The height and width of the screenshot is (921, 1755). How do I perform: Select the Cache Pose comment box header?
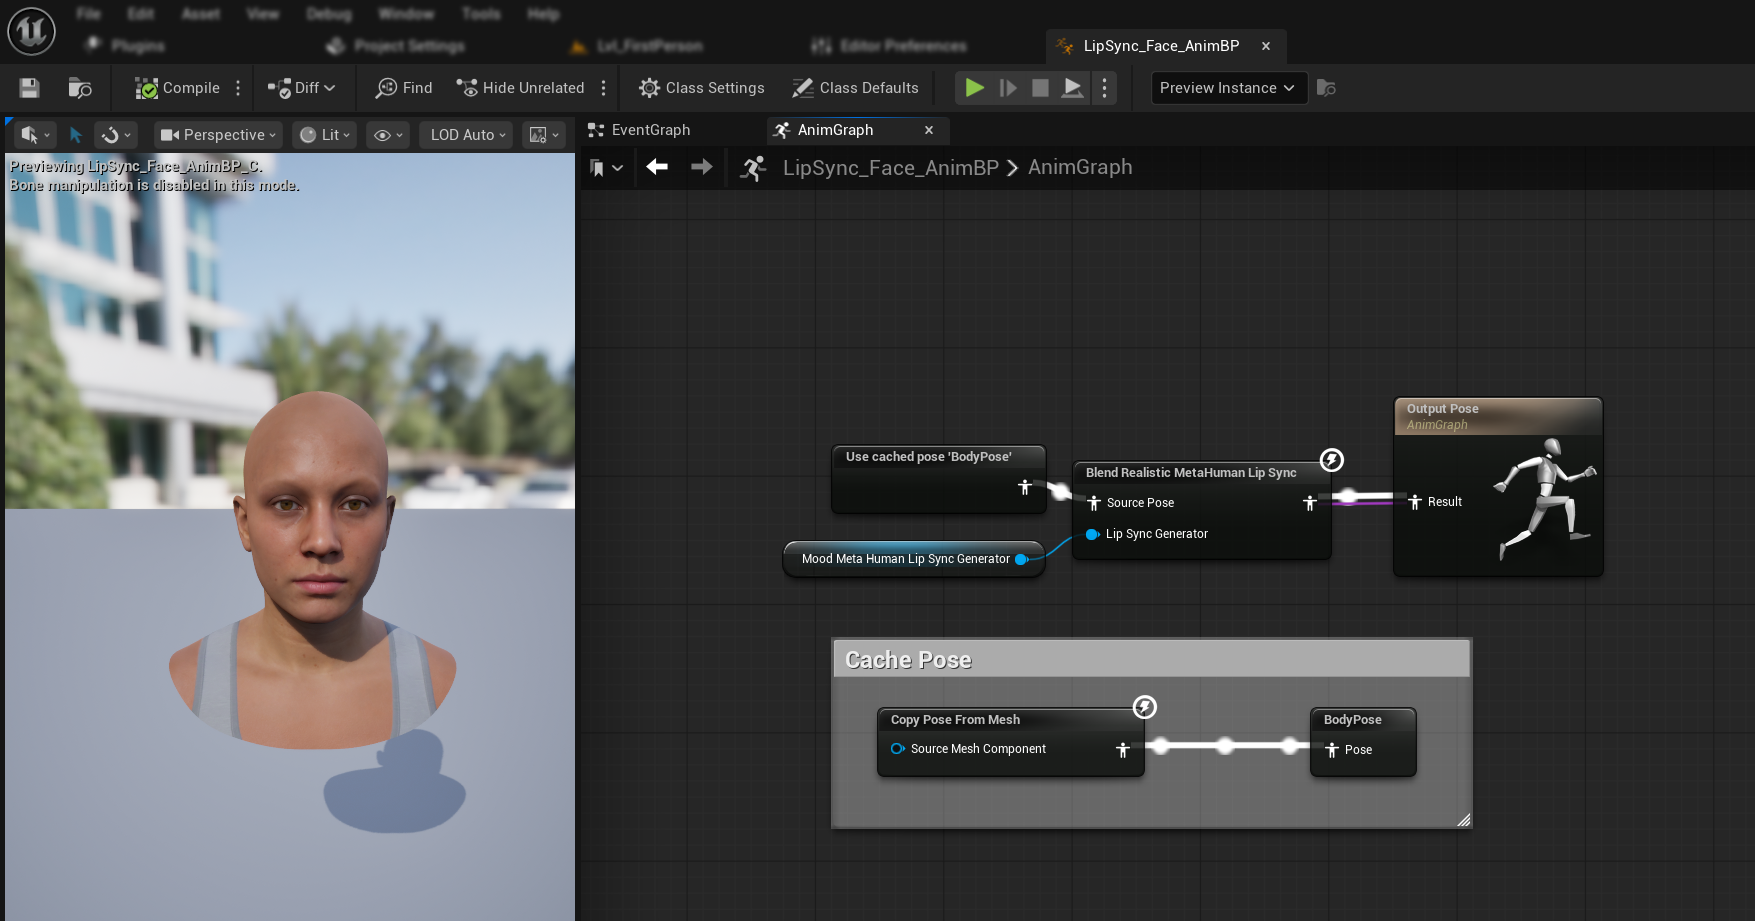[1150, 660]
